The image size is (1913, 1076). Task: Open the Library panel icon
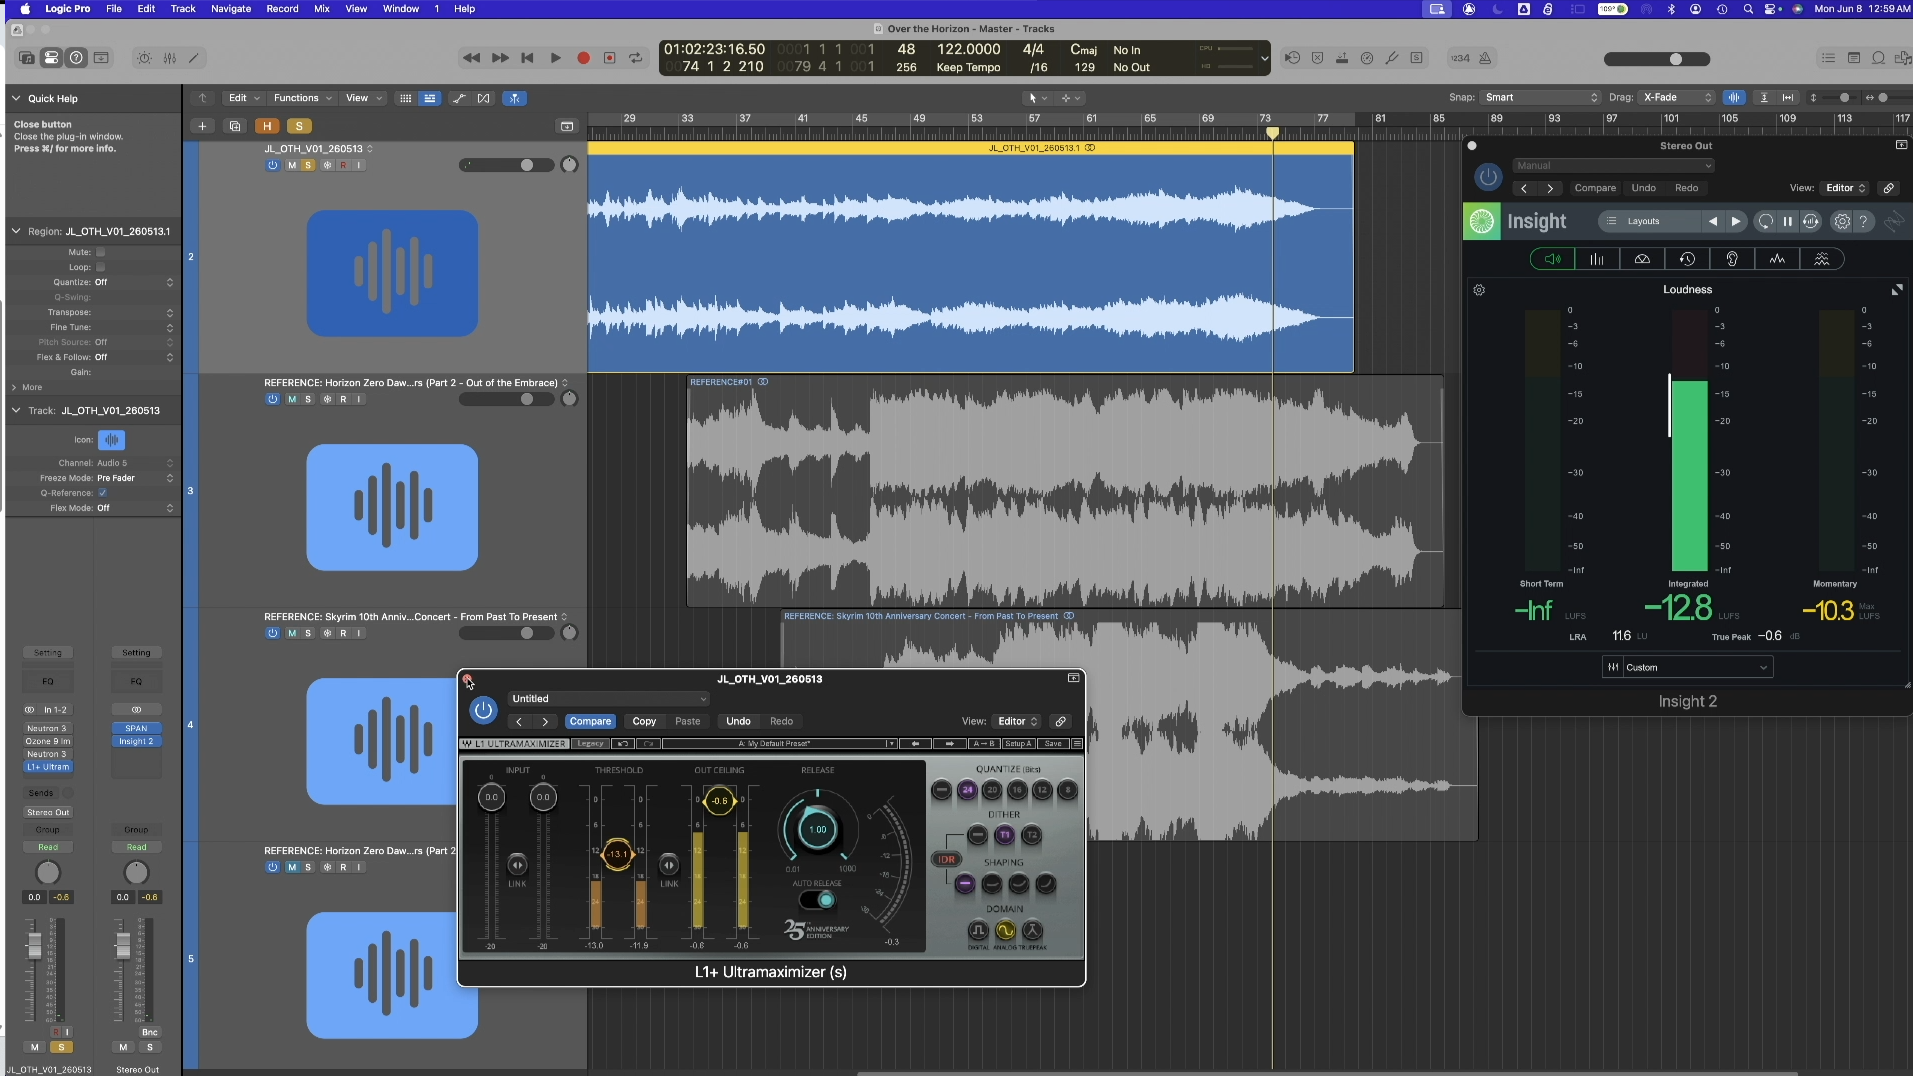tap(27, 58)
